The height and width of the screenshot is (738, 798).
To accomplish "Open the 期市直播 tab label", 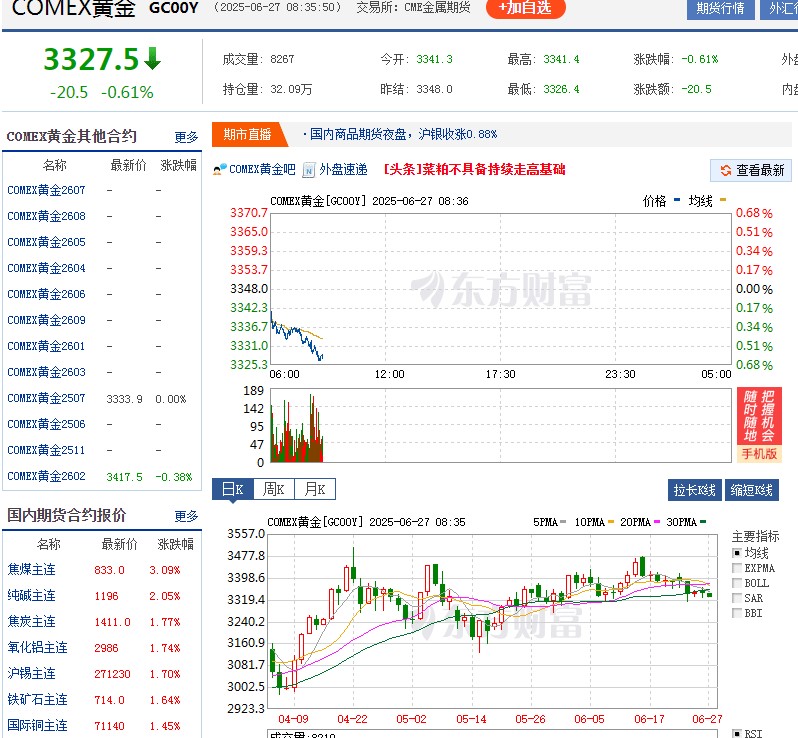I will click(x=247, y=134).
